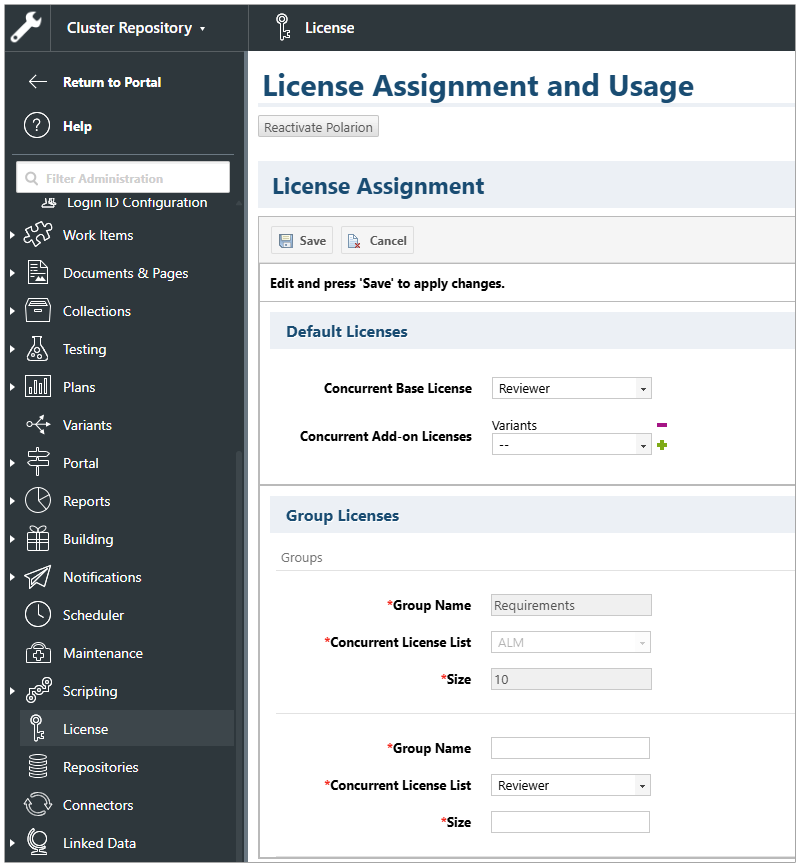Click the Reactivate Polarion button
This screenshot has width=800, height=867.
[x=318, y=127]
